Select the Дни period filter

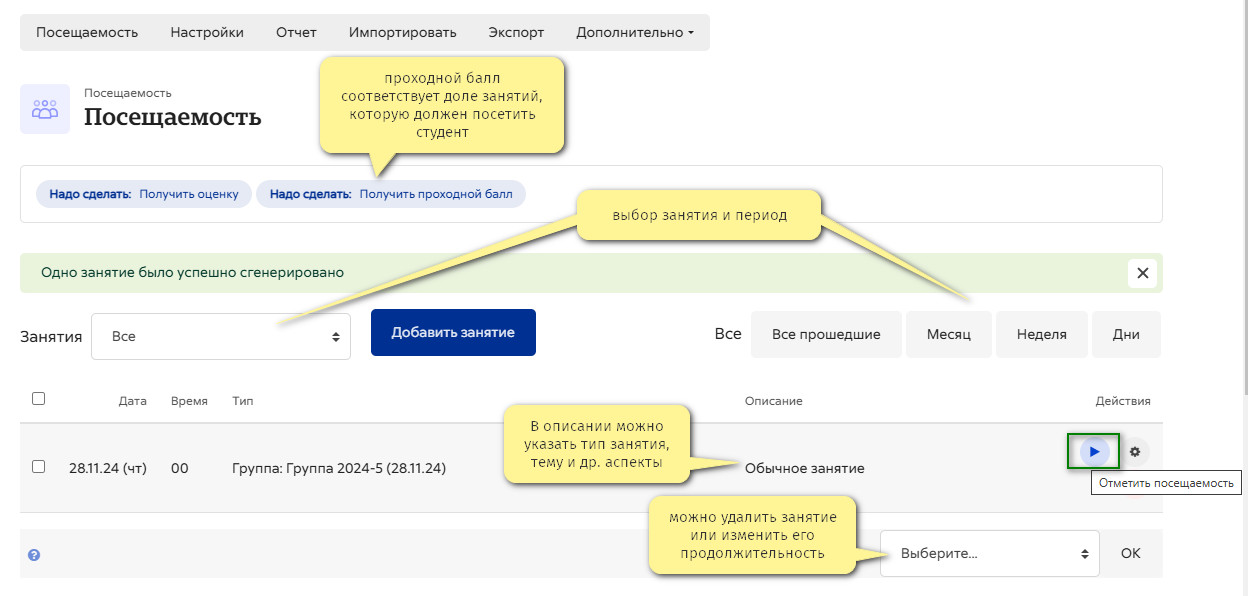tap(1126, 334)
